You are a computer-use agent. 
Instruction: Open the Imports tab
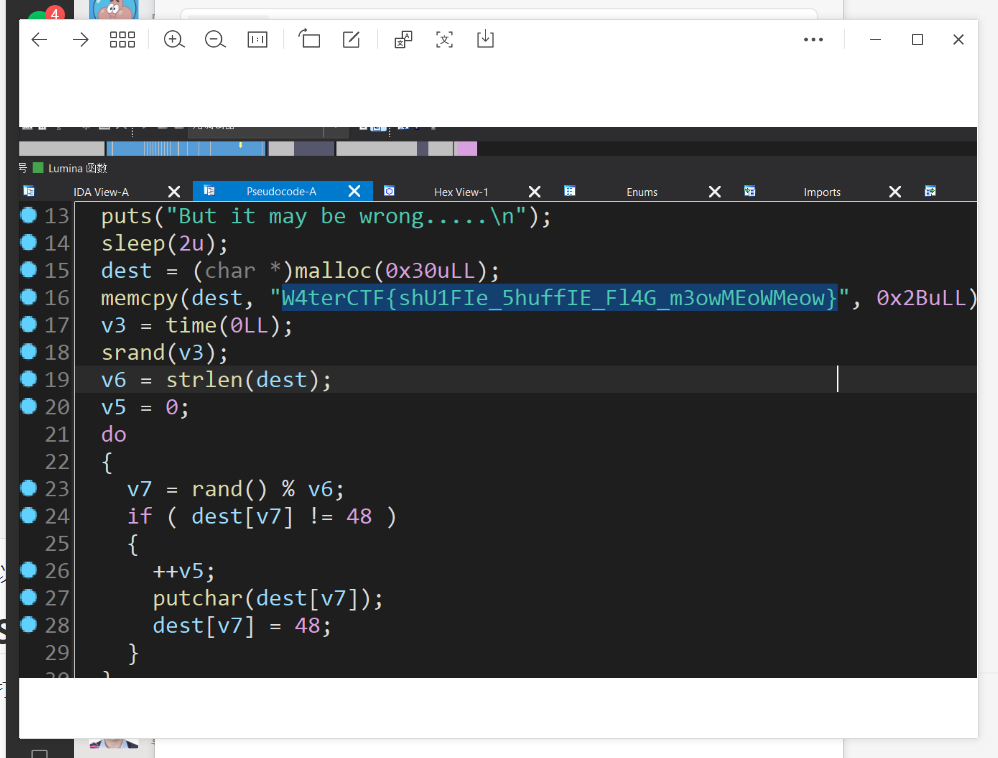tap(822, 192)
